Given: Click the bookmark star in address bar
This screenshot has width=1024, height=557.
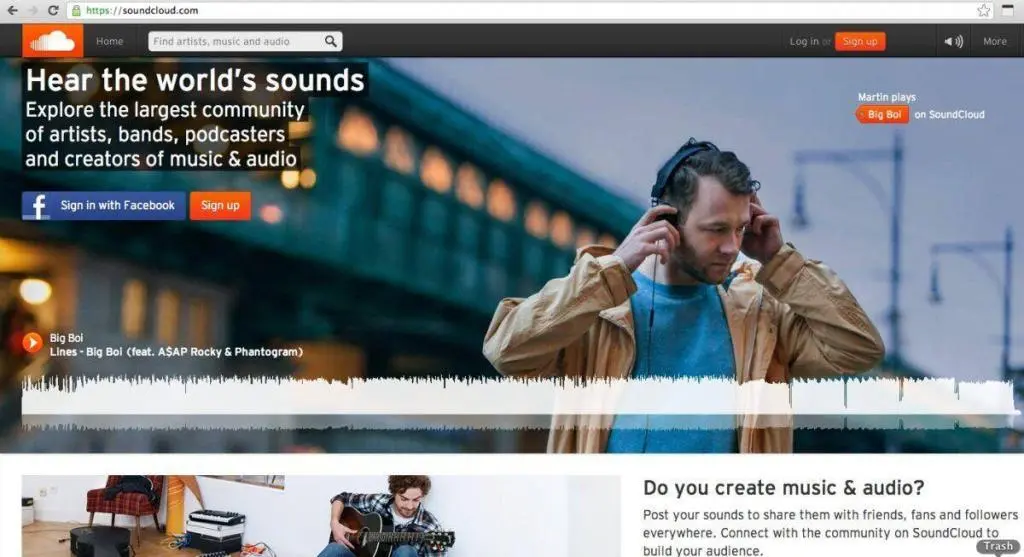Looking at the screenshot, I should point(983,10).
